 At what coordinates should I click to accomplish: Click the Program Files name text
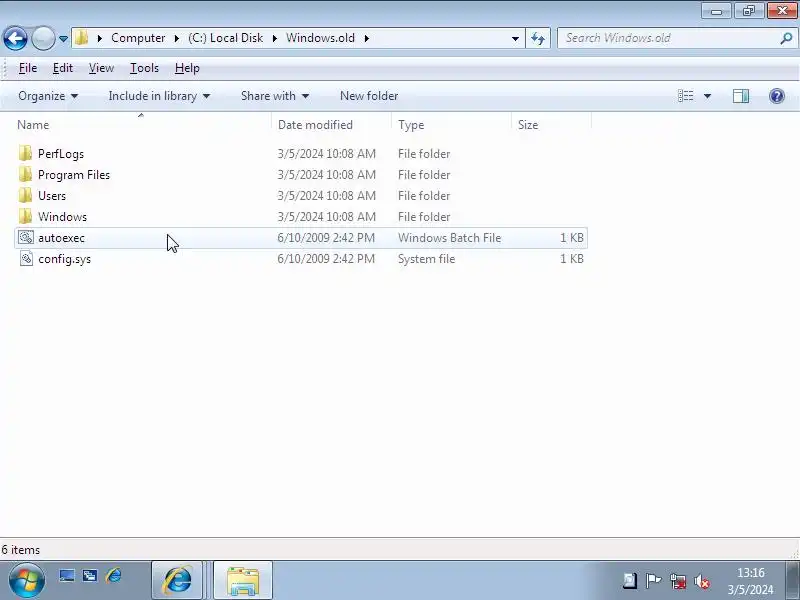[74, 174]
